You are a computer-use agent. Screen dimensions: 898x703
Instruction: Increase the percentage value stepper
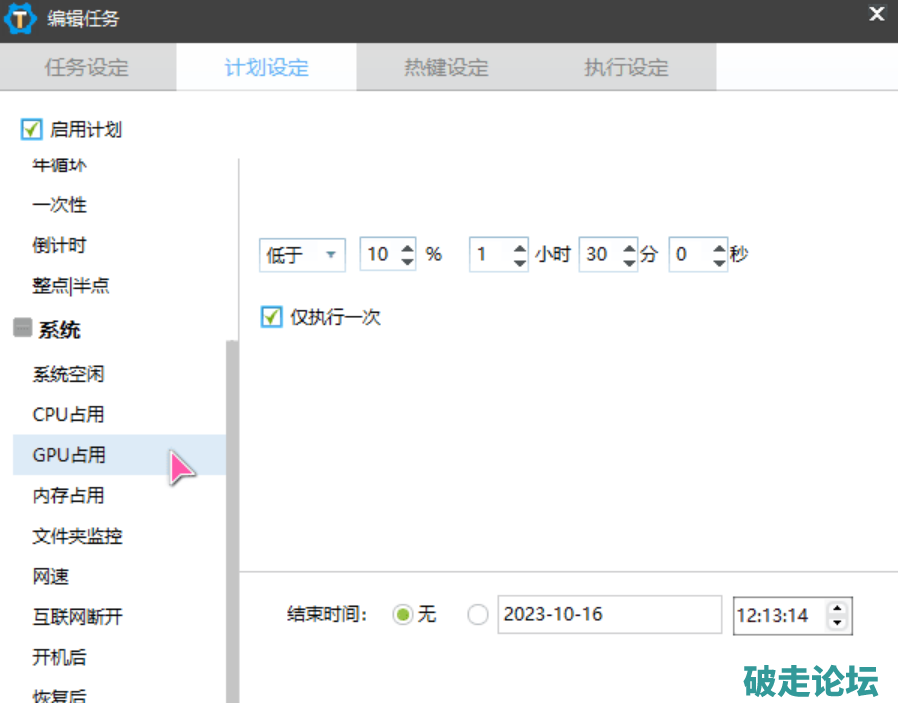click(x=407, y=247)
